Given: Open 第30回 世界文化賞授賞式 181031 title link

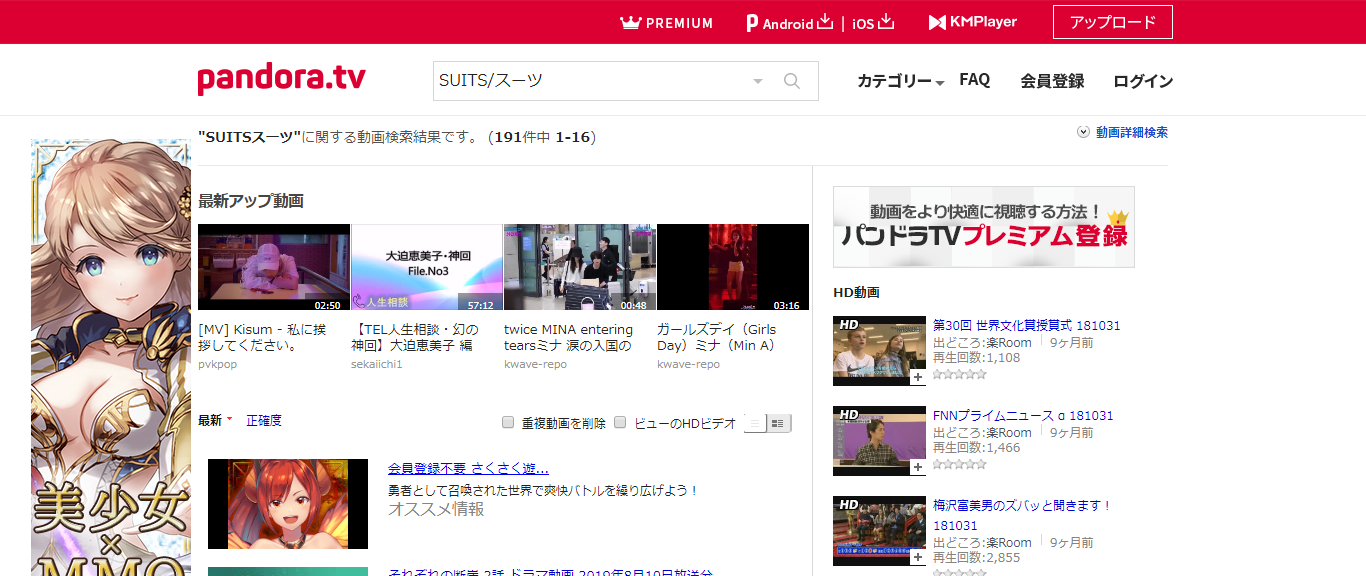Looking at the screenshot, I should pyautogui.click(x=1027, y=325).
